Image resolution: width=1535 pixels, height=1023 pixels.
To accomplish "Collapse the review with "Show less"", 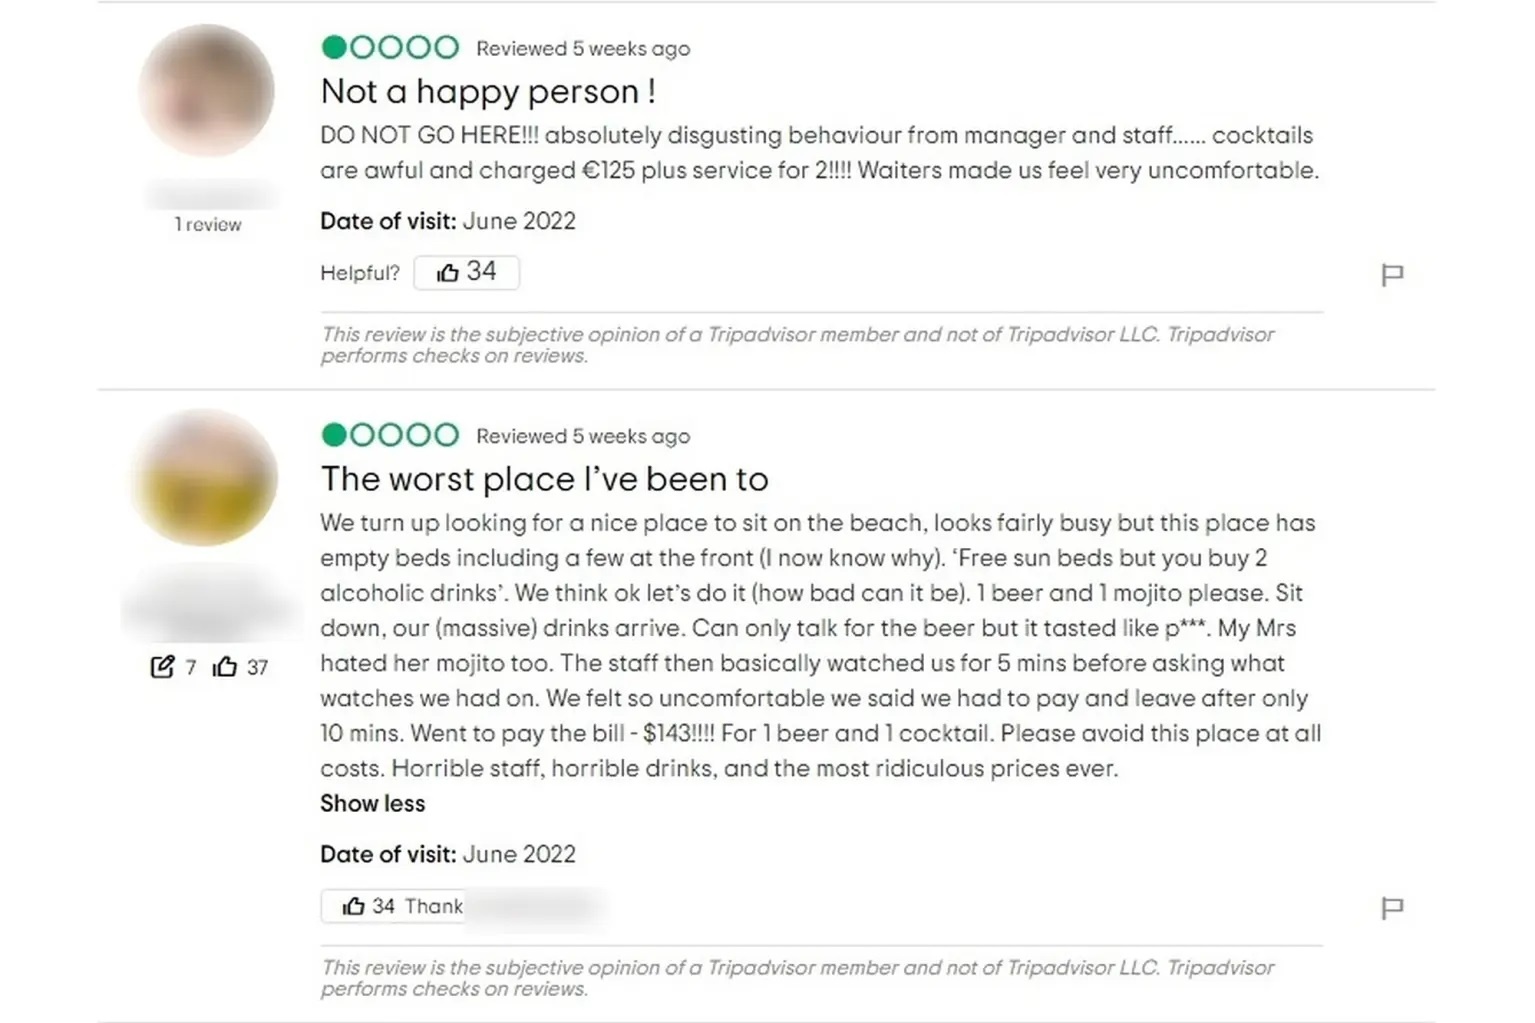I will click(372, 803).
